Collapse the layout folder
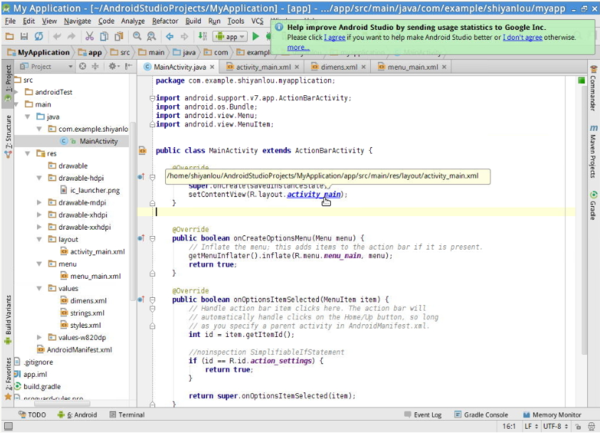Image resolution: width=600 pixels, height=433 pixels. coord(39,239)
